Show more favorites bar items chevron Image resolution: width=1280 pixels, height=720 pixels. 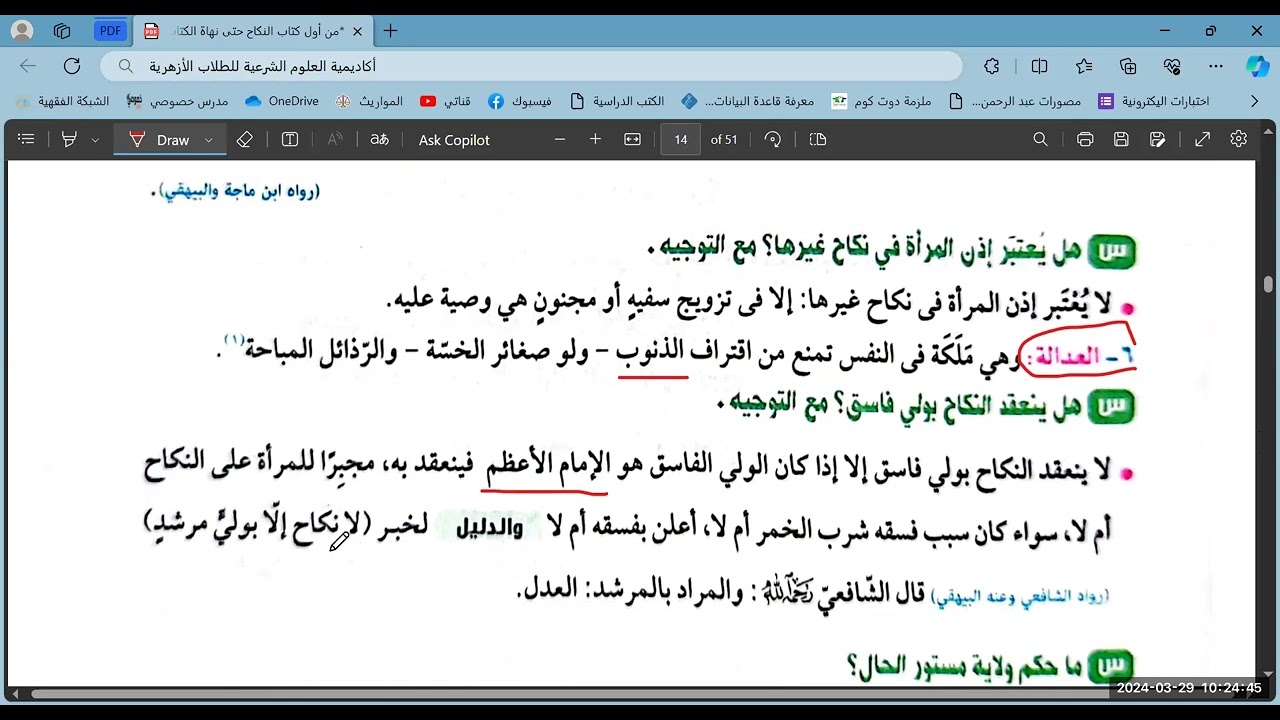[x=1255, y=101]
